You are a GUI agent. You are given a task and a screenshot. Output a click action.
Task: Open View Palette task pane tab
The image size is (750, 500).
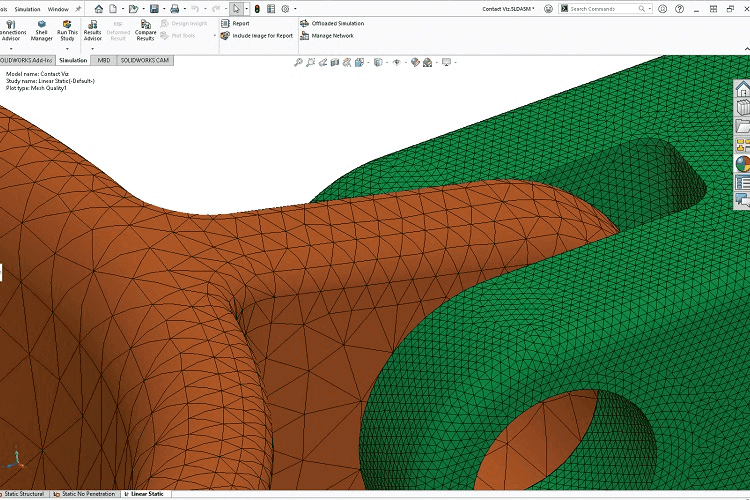coord(742,145)
